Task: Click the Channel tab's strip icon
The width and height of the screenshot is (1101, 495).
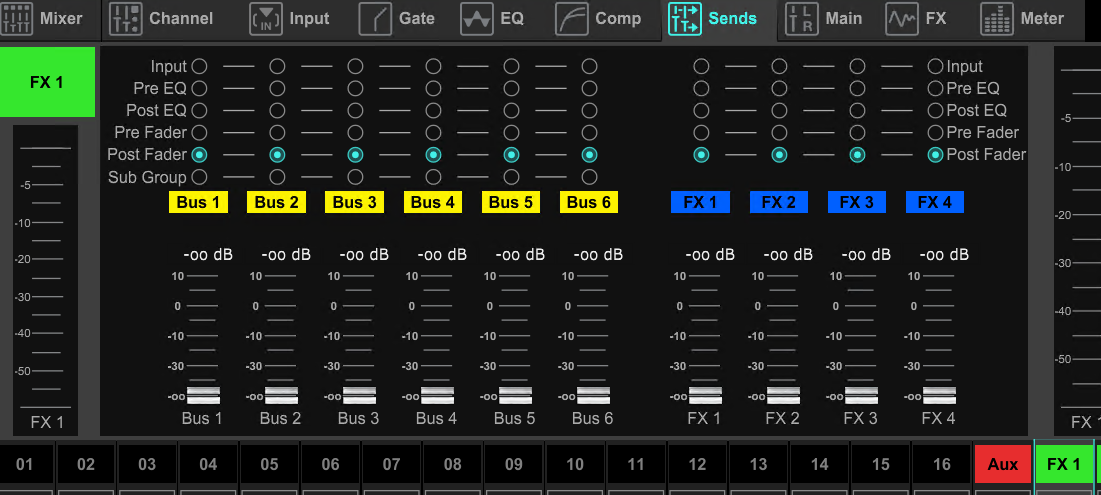Action: click(126, 19)
